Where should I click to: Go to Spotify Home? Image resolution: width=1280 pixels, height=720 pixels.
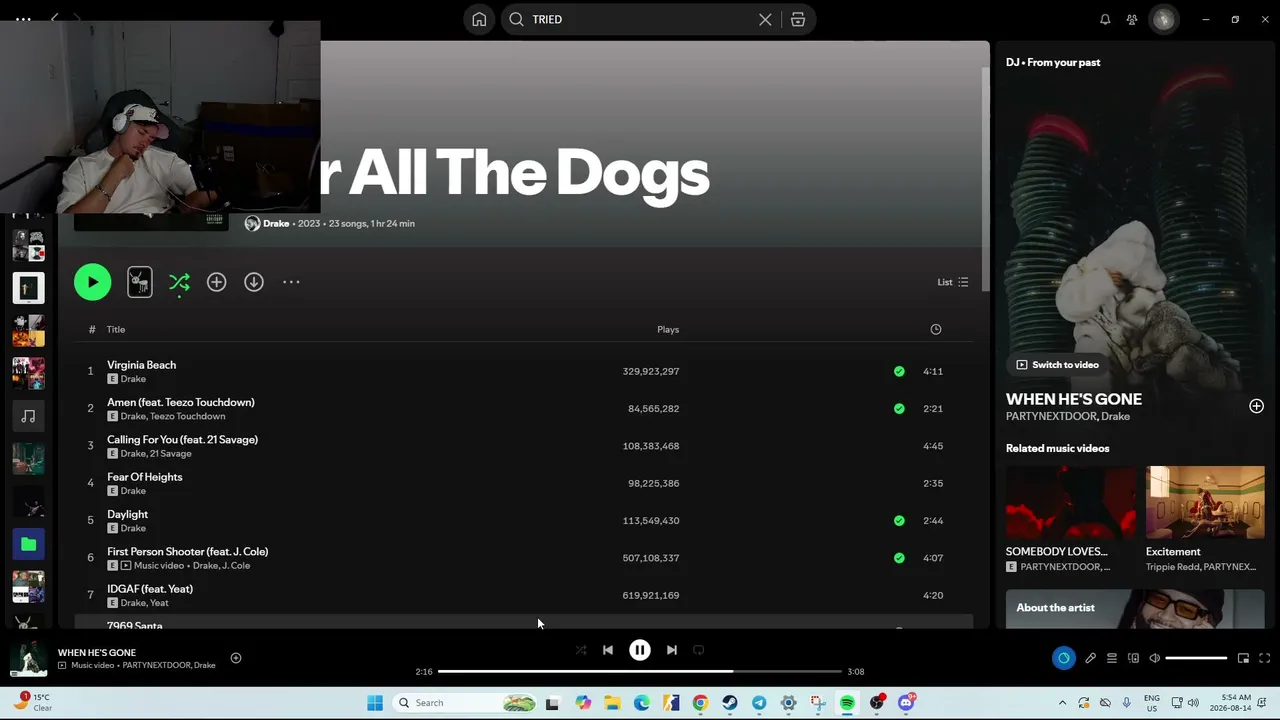tap(479, 19)
